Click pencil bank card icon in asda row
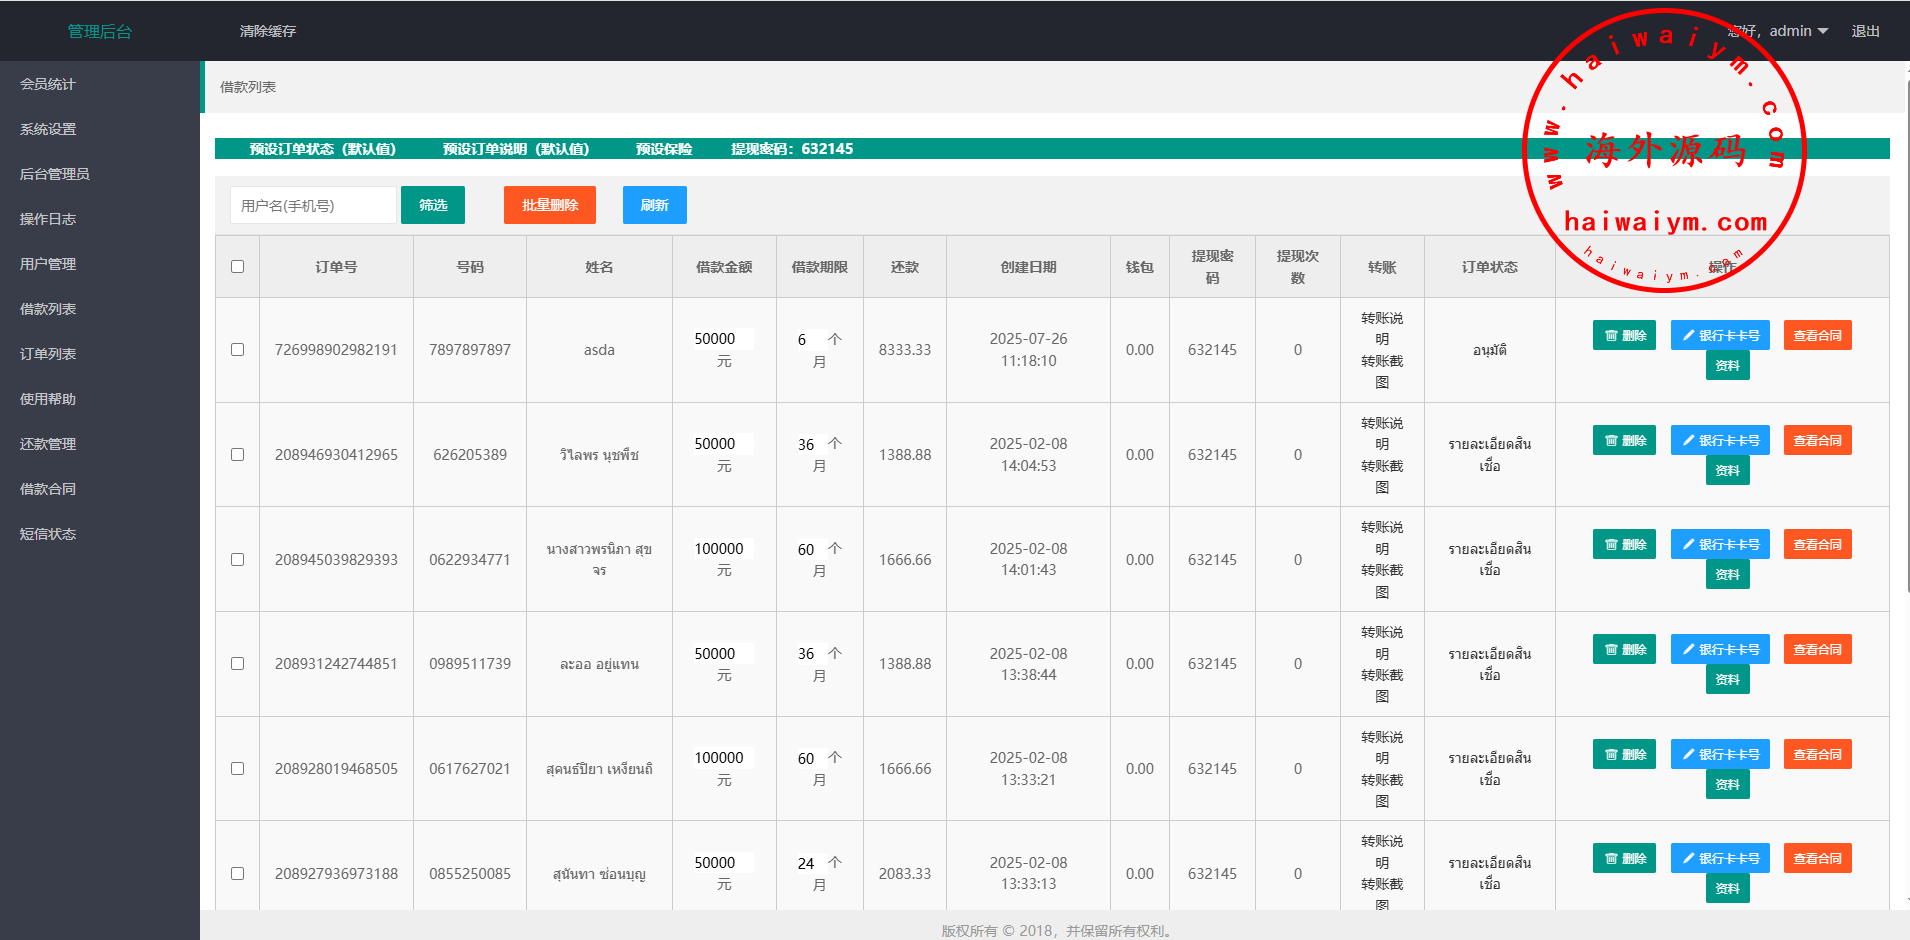This screenshot has width=1910, height=940. 1689,336
